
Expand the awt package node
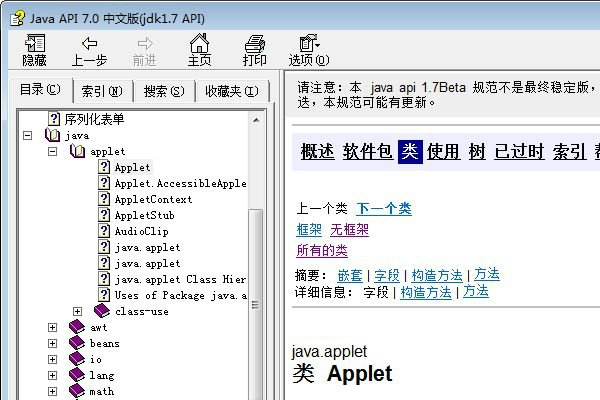point(52,328)
